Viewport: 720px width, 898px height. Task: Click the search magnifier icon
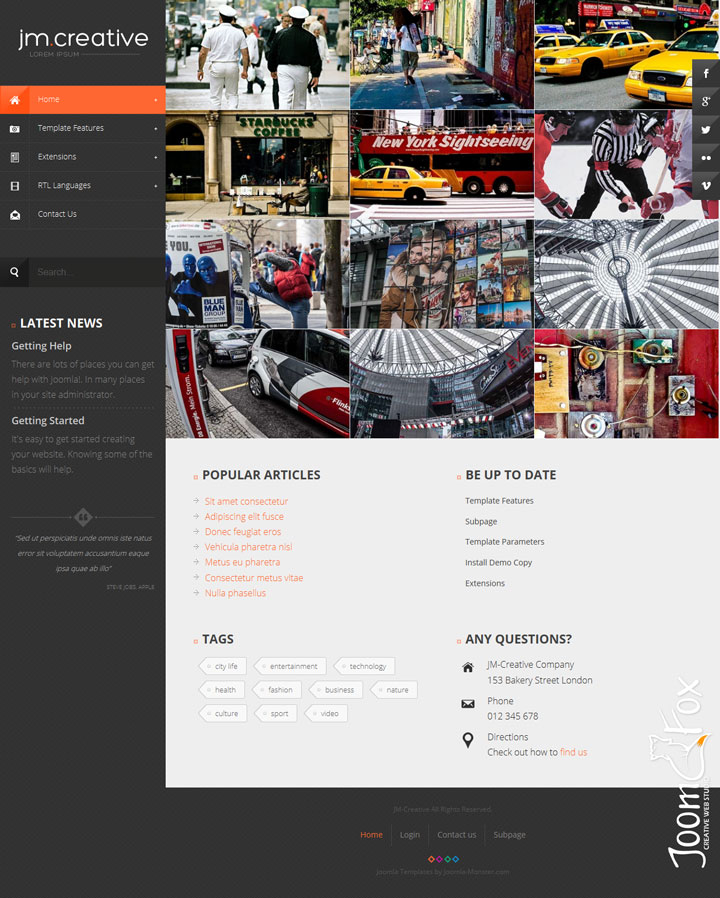(14, 272)
